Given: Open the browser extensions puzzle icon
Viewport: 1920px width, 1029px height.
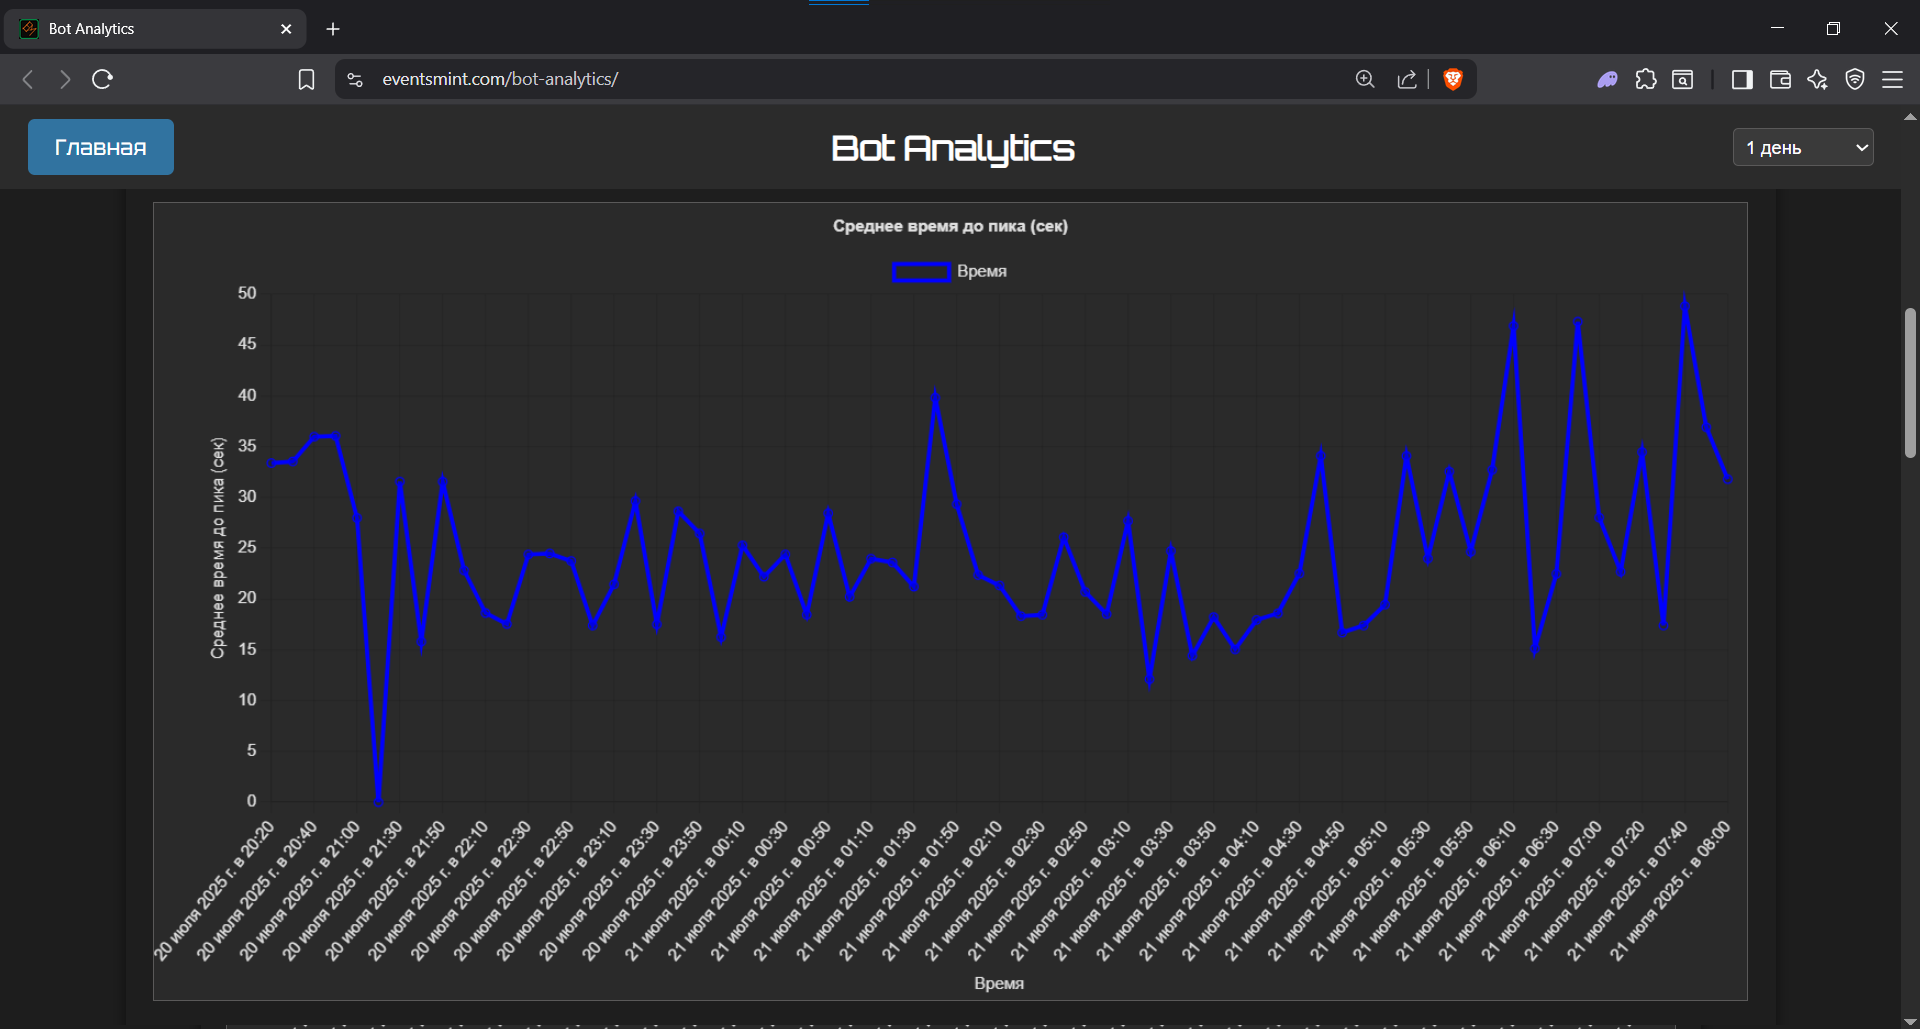Looking at the screenshot, I should [1646, 79].
